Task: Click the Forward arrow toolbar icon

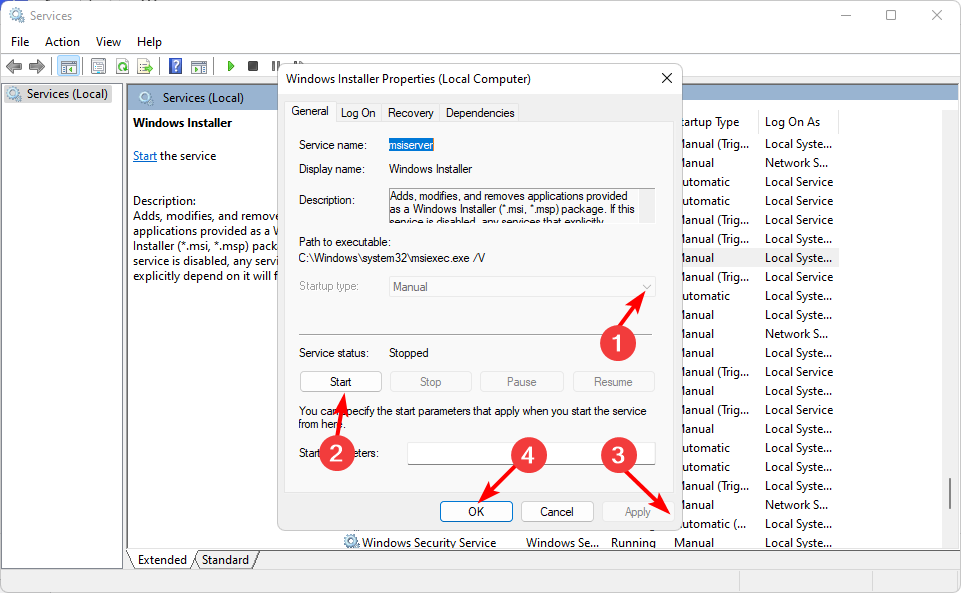Action: [x=37, y=66]
